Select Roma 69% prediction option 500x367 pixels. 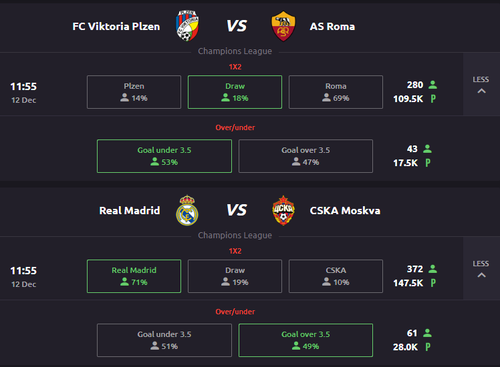(x=336, y=92)
